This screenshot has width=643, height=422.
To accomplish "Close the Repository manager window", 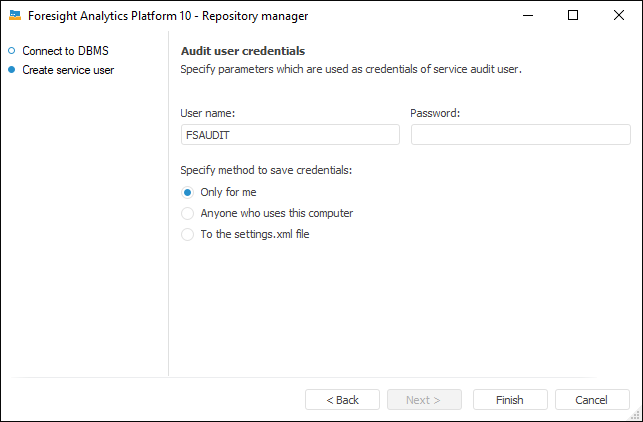I will (x=619, y=15).
